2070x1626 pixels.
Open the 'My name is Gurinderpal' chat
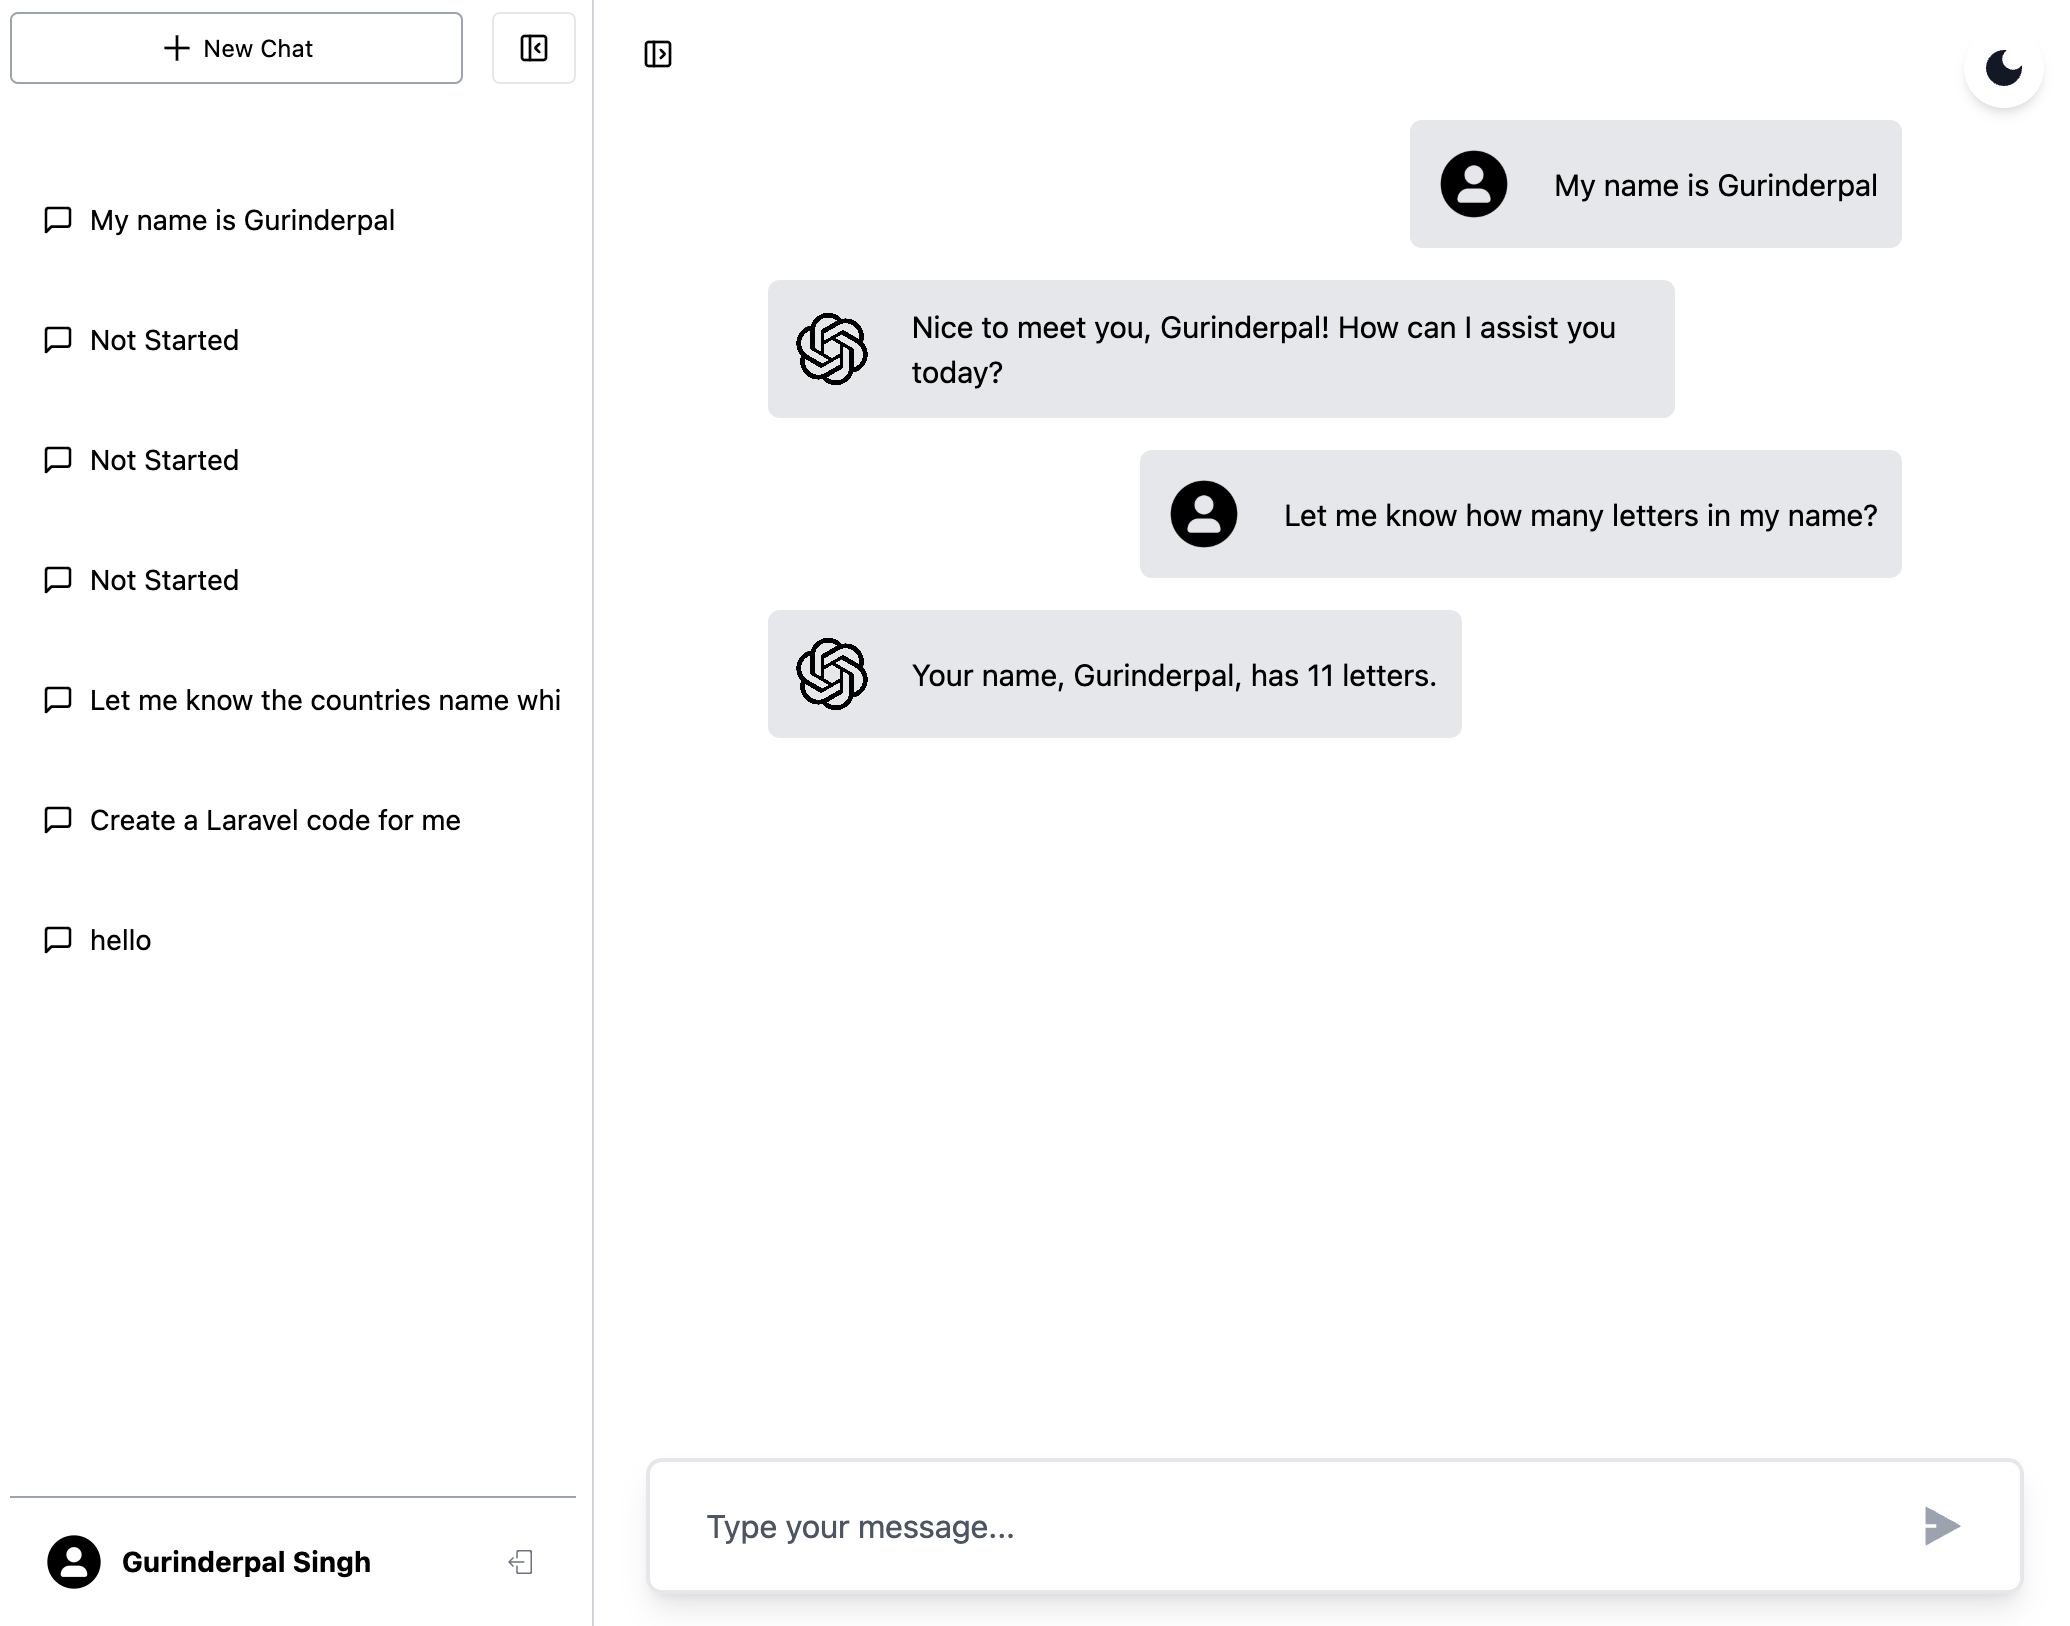(242, 220)
